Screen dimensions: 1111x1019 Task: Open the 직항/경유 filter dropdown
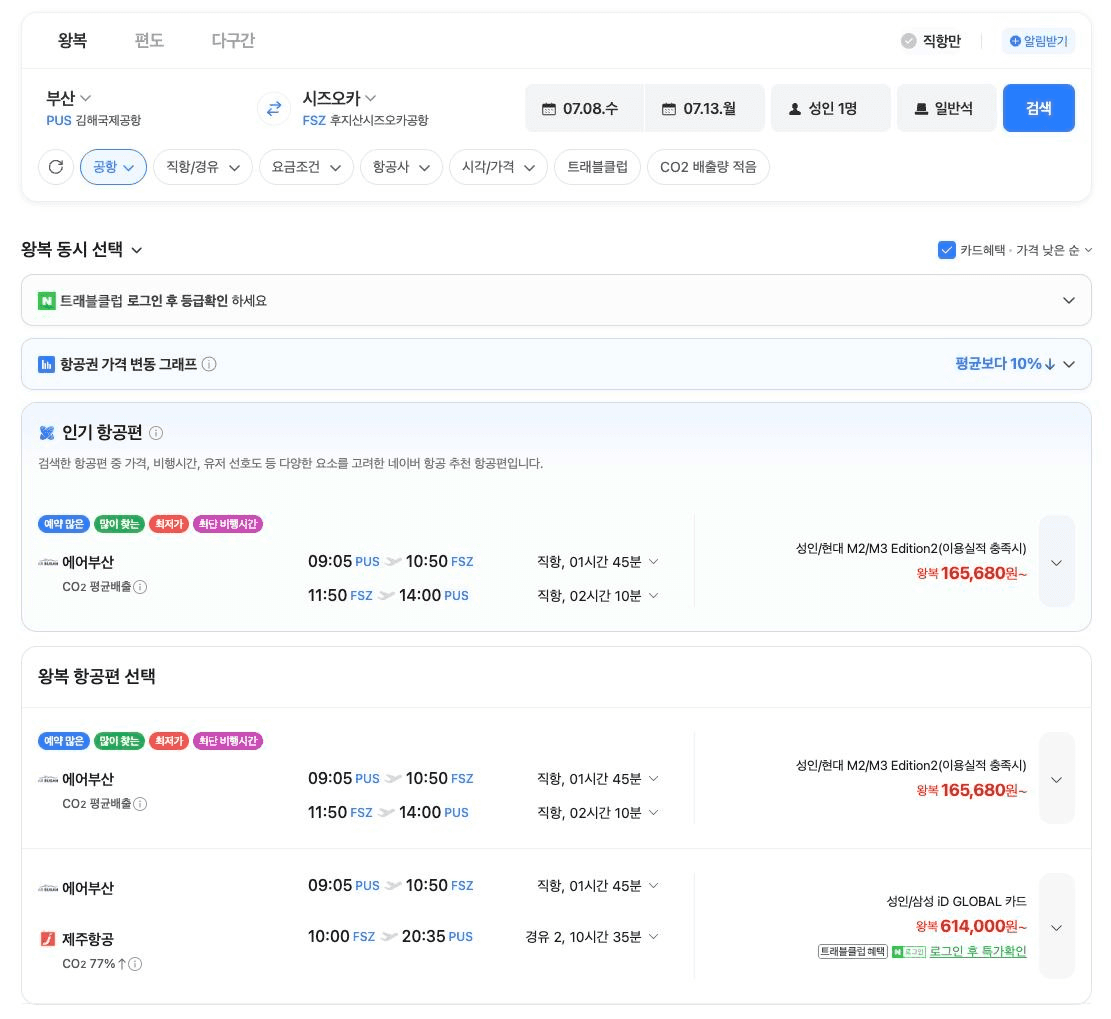[x=203, y=167]
